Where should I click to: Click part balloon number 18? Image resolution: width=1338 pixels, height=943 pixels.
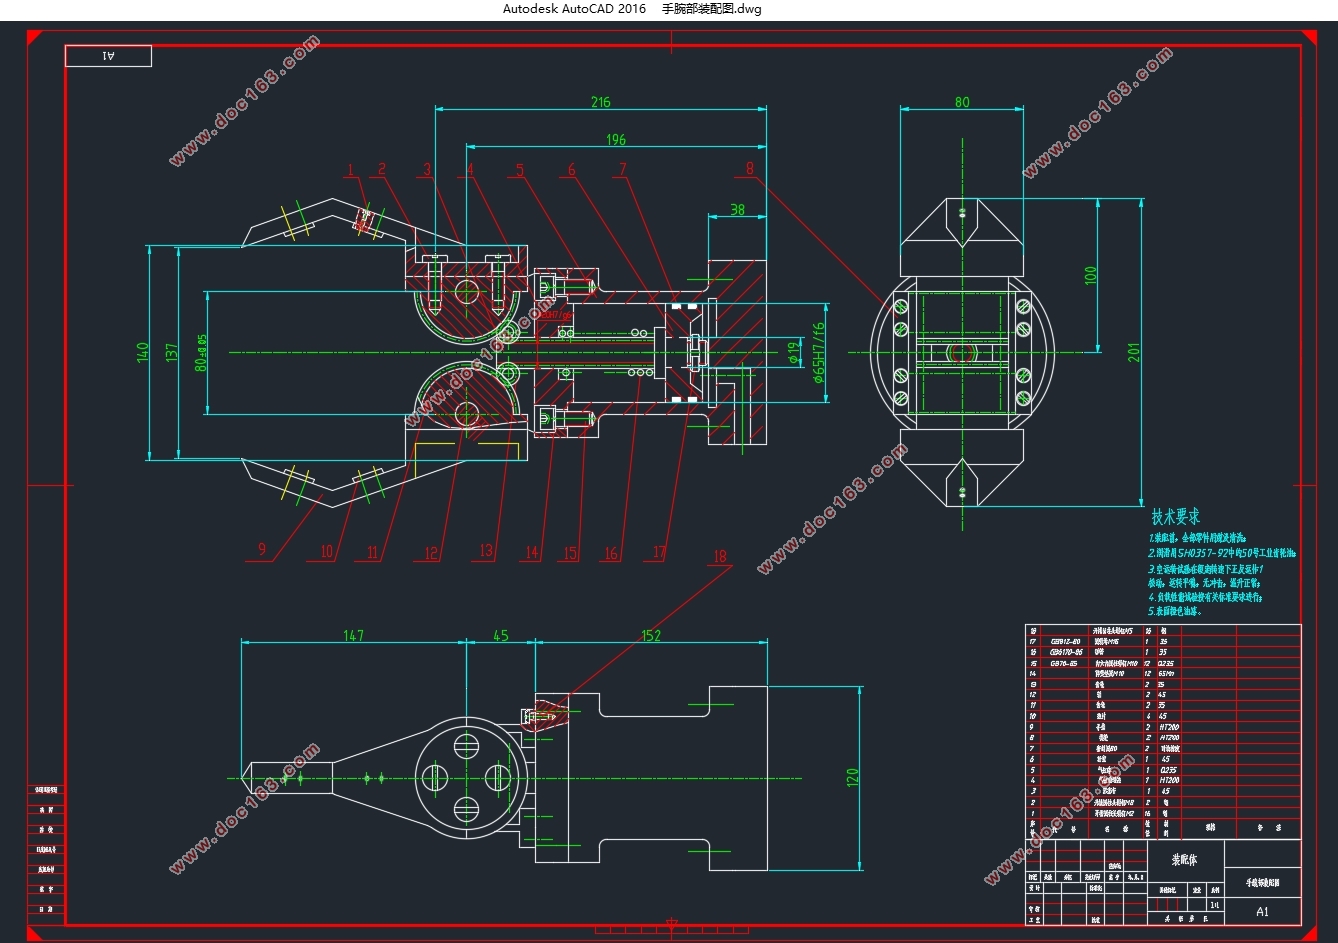(x=721, y=557)
